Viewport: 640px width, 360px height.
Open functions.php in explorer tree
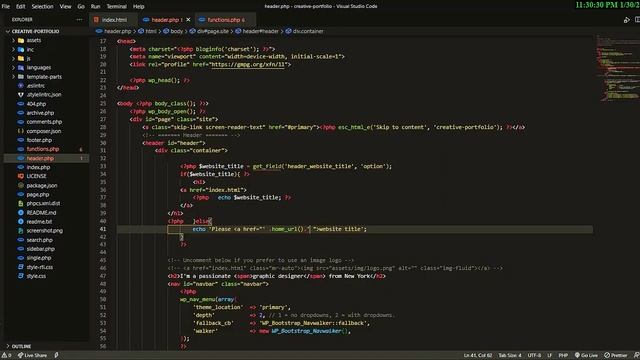tap(42, 149)
